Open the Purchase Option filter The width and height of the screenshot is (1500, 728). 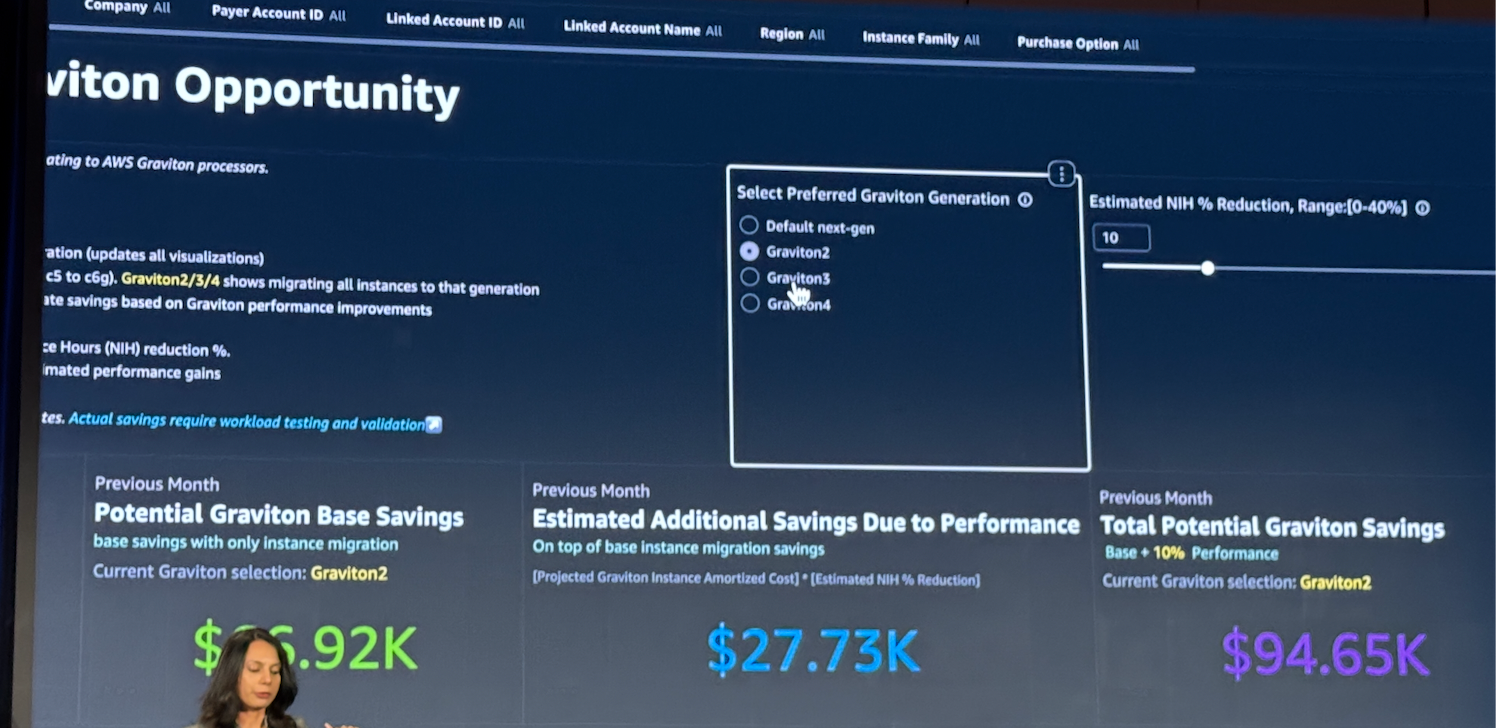(x=1077, y=43)
